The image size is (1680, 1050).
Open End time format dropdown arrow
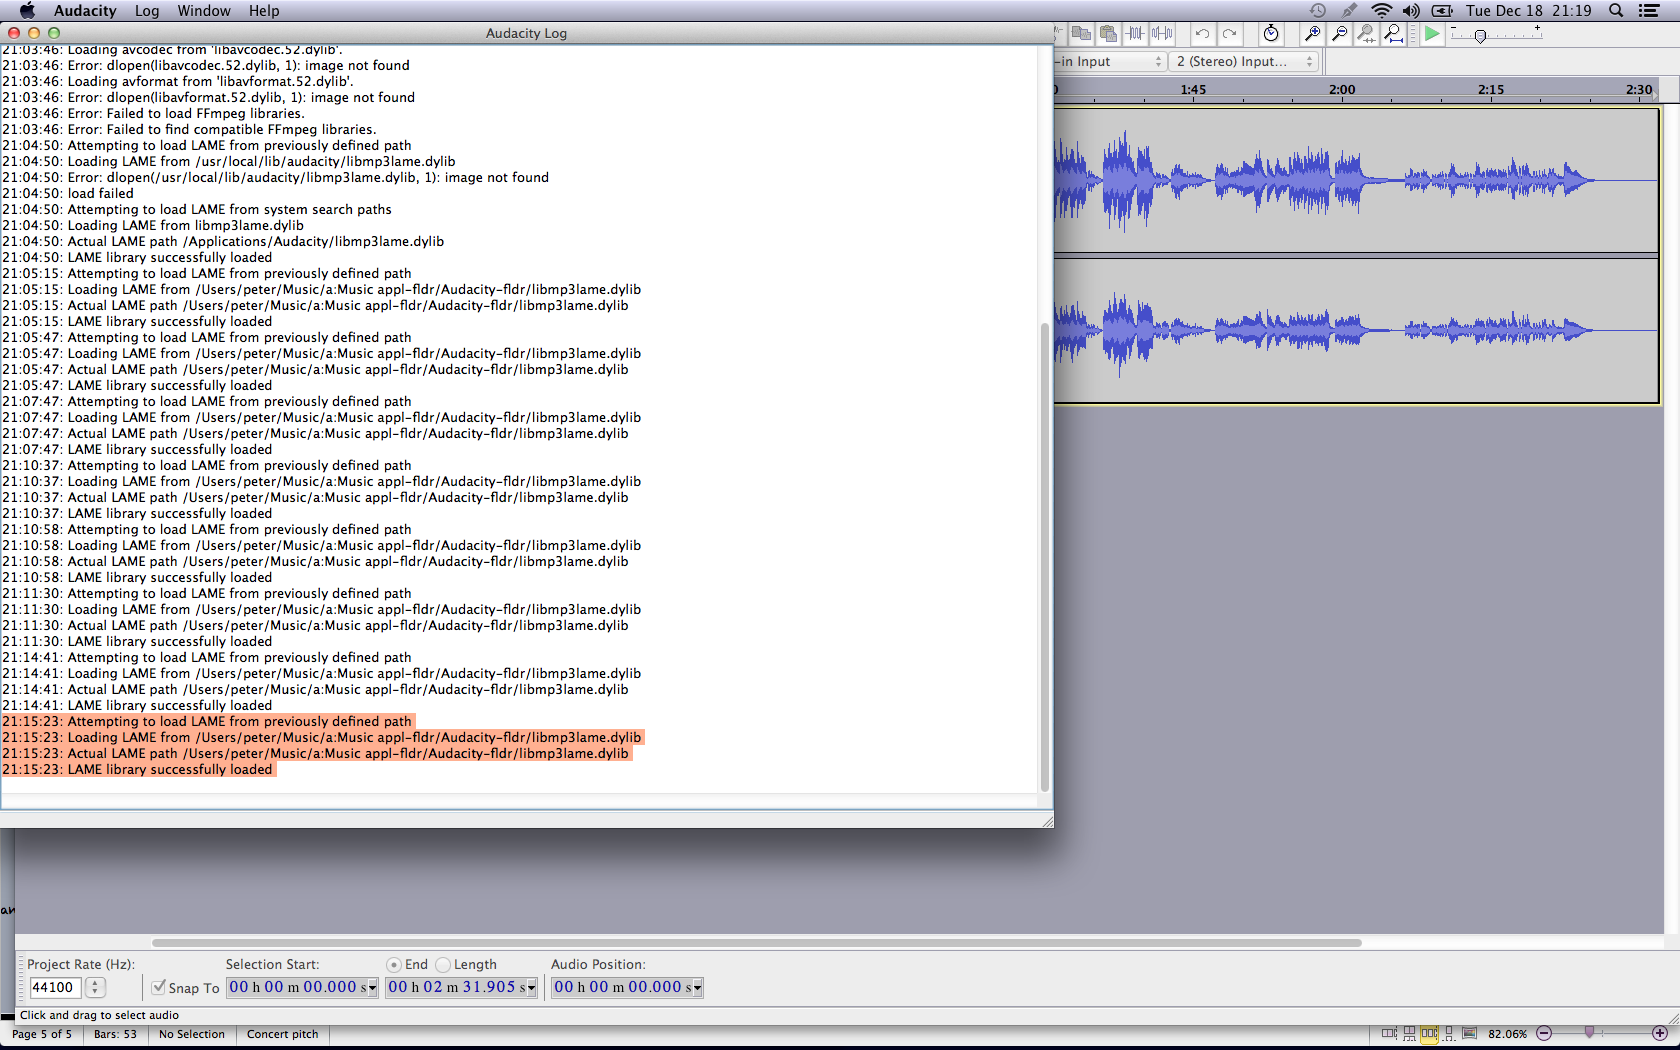532,988
